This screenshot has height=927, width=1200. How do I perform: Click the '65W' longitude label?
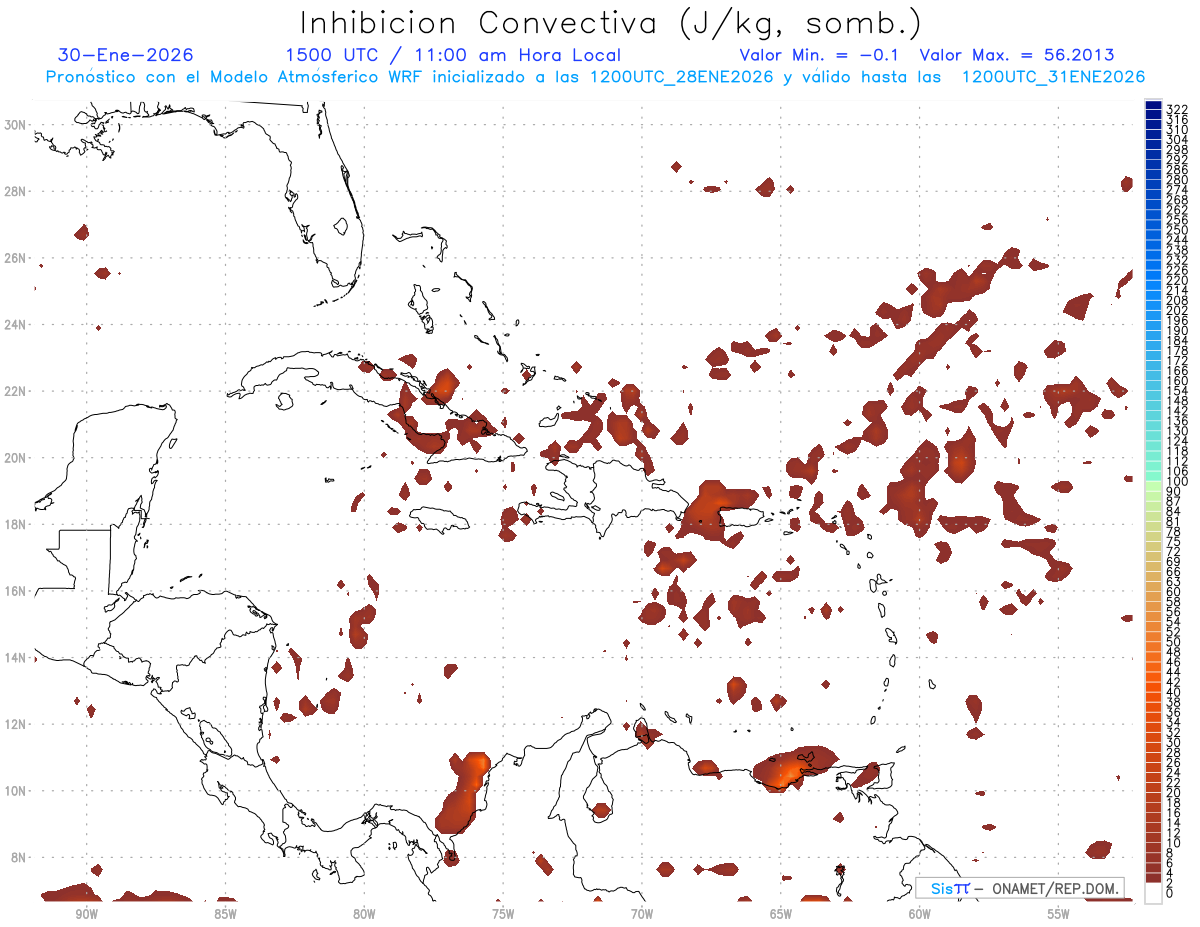click(x=781, y=913)
